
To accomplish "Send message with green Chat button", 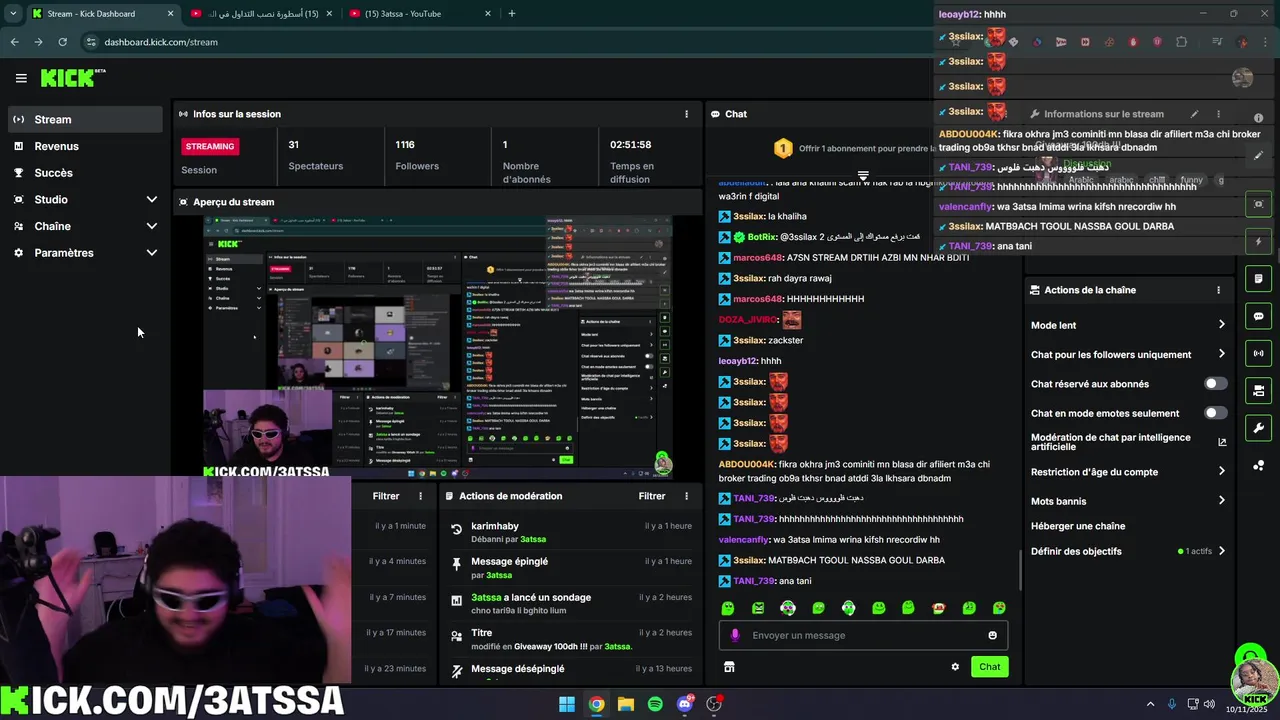I will pos(989,667).
